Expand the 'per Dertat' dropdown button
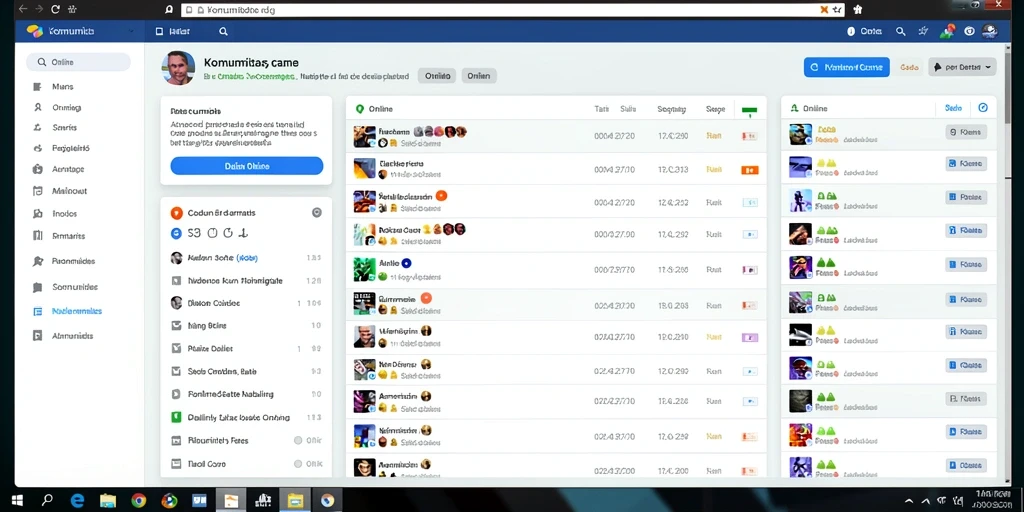1024x512 pixels. click(x=962, y=67)
